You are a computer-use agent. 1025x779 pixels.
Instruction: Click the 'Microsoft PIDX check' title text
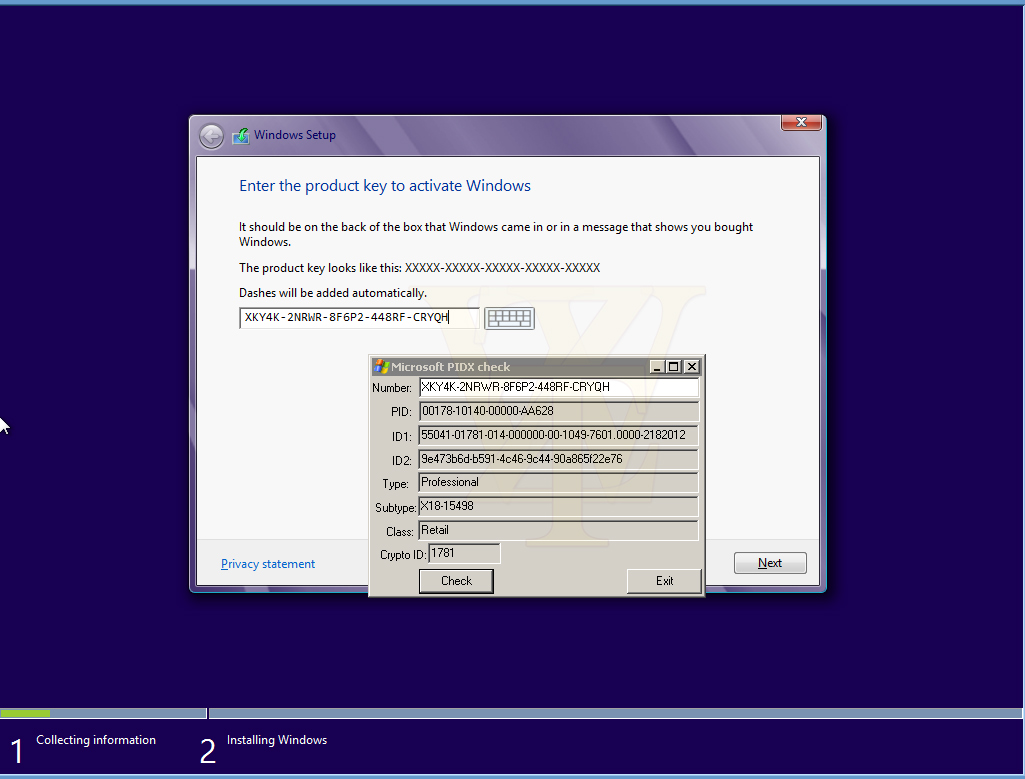click(450, 367)
